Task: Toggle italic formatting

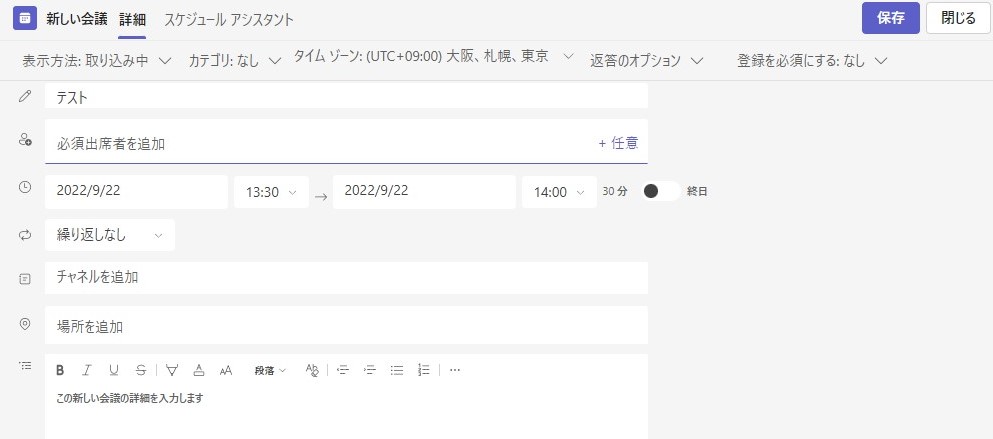Action: [87, 371]
